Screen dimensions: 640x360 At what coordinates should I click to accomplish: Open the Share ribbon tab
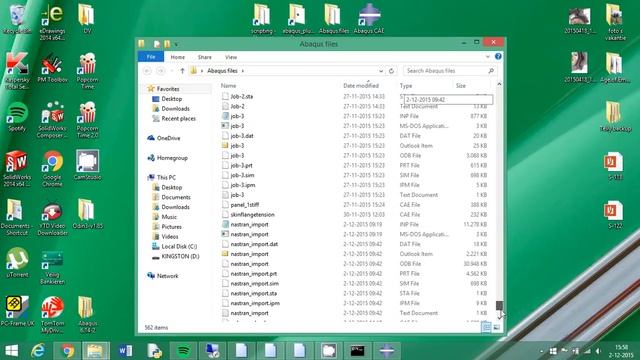(204, 57)
